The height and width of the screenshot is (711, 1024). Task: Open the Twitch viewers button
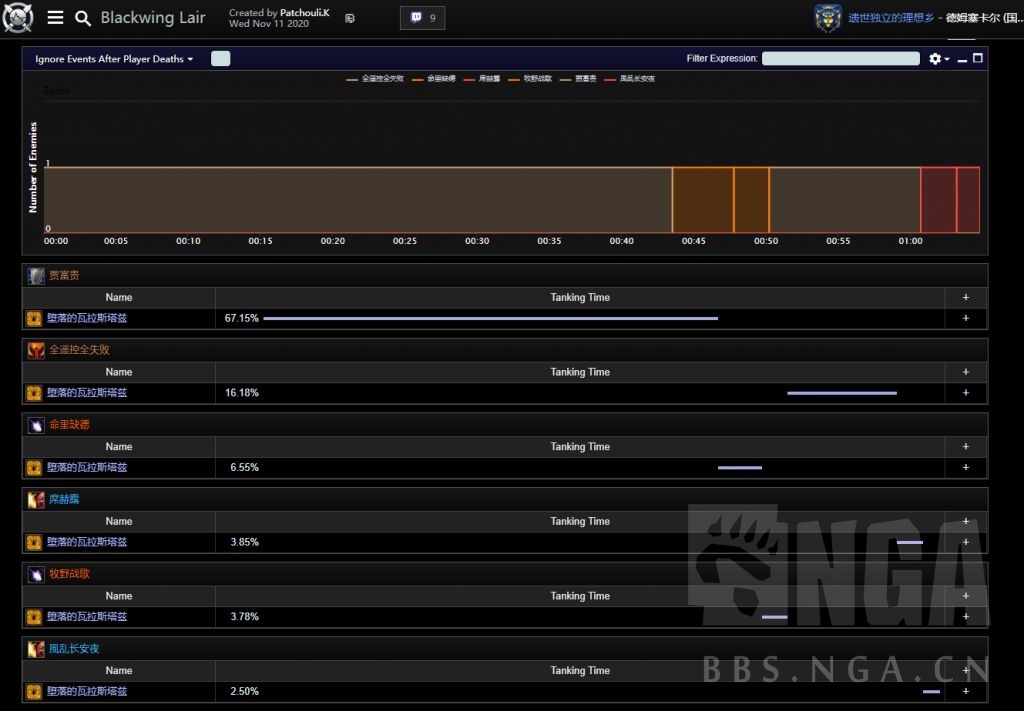pyautogui.click(x=422, y=18)
